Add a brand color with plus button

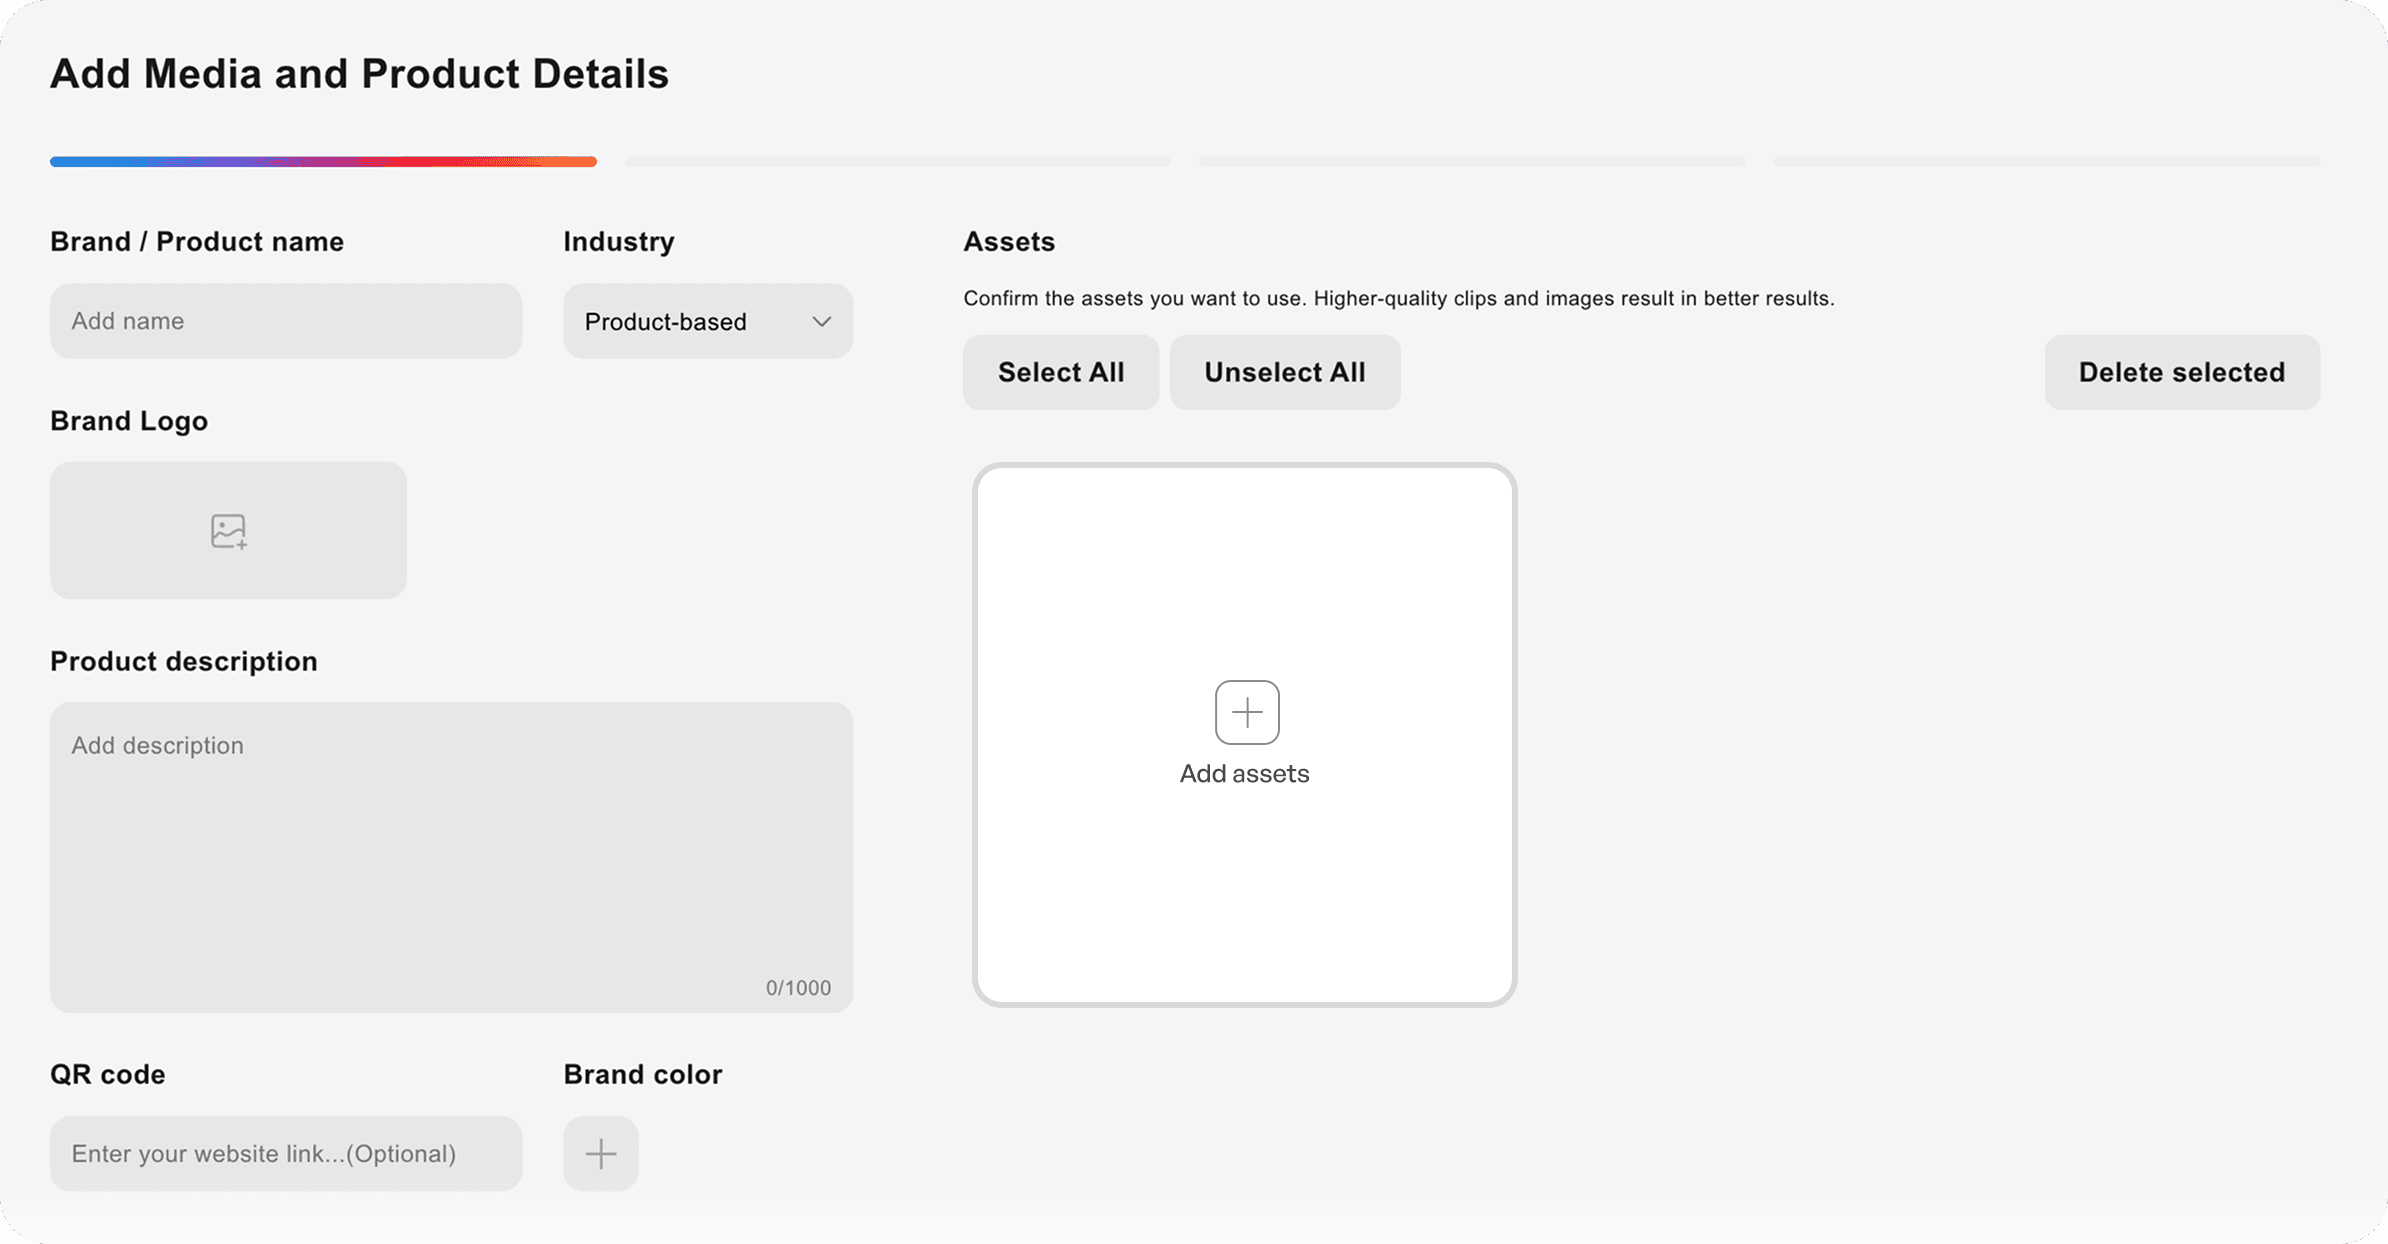click(600, 1153)
